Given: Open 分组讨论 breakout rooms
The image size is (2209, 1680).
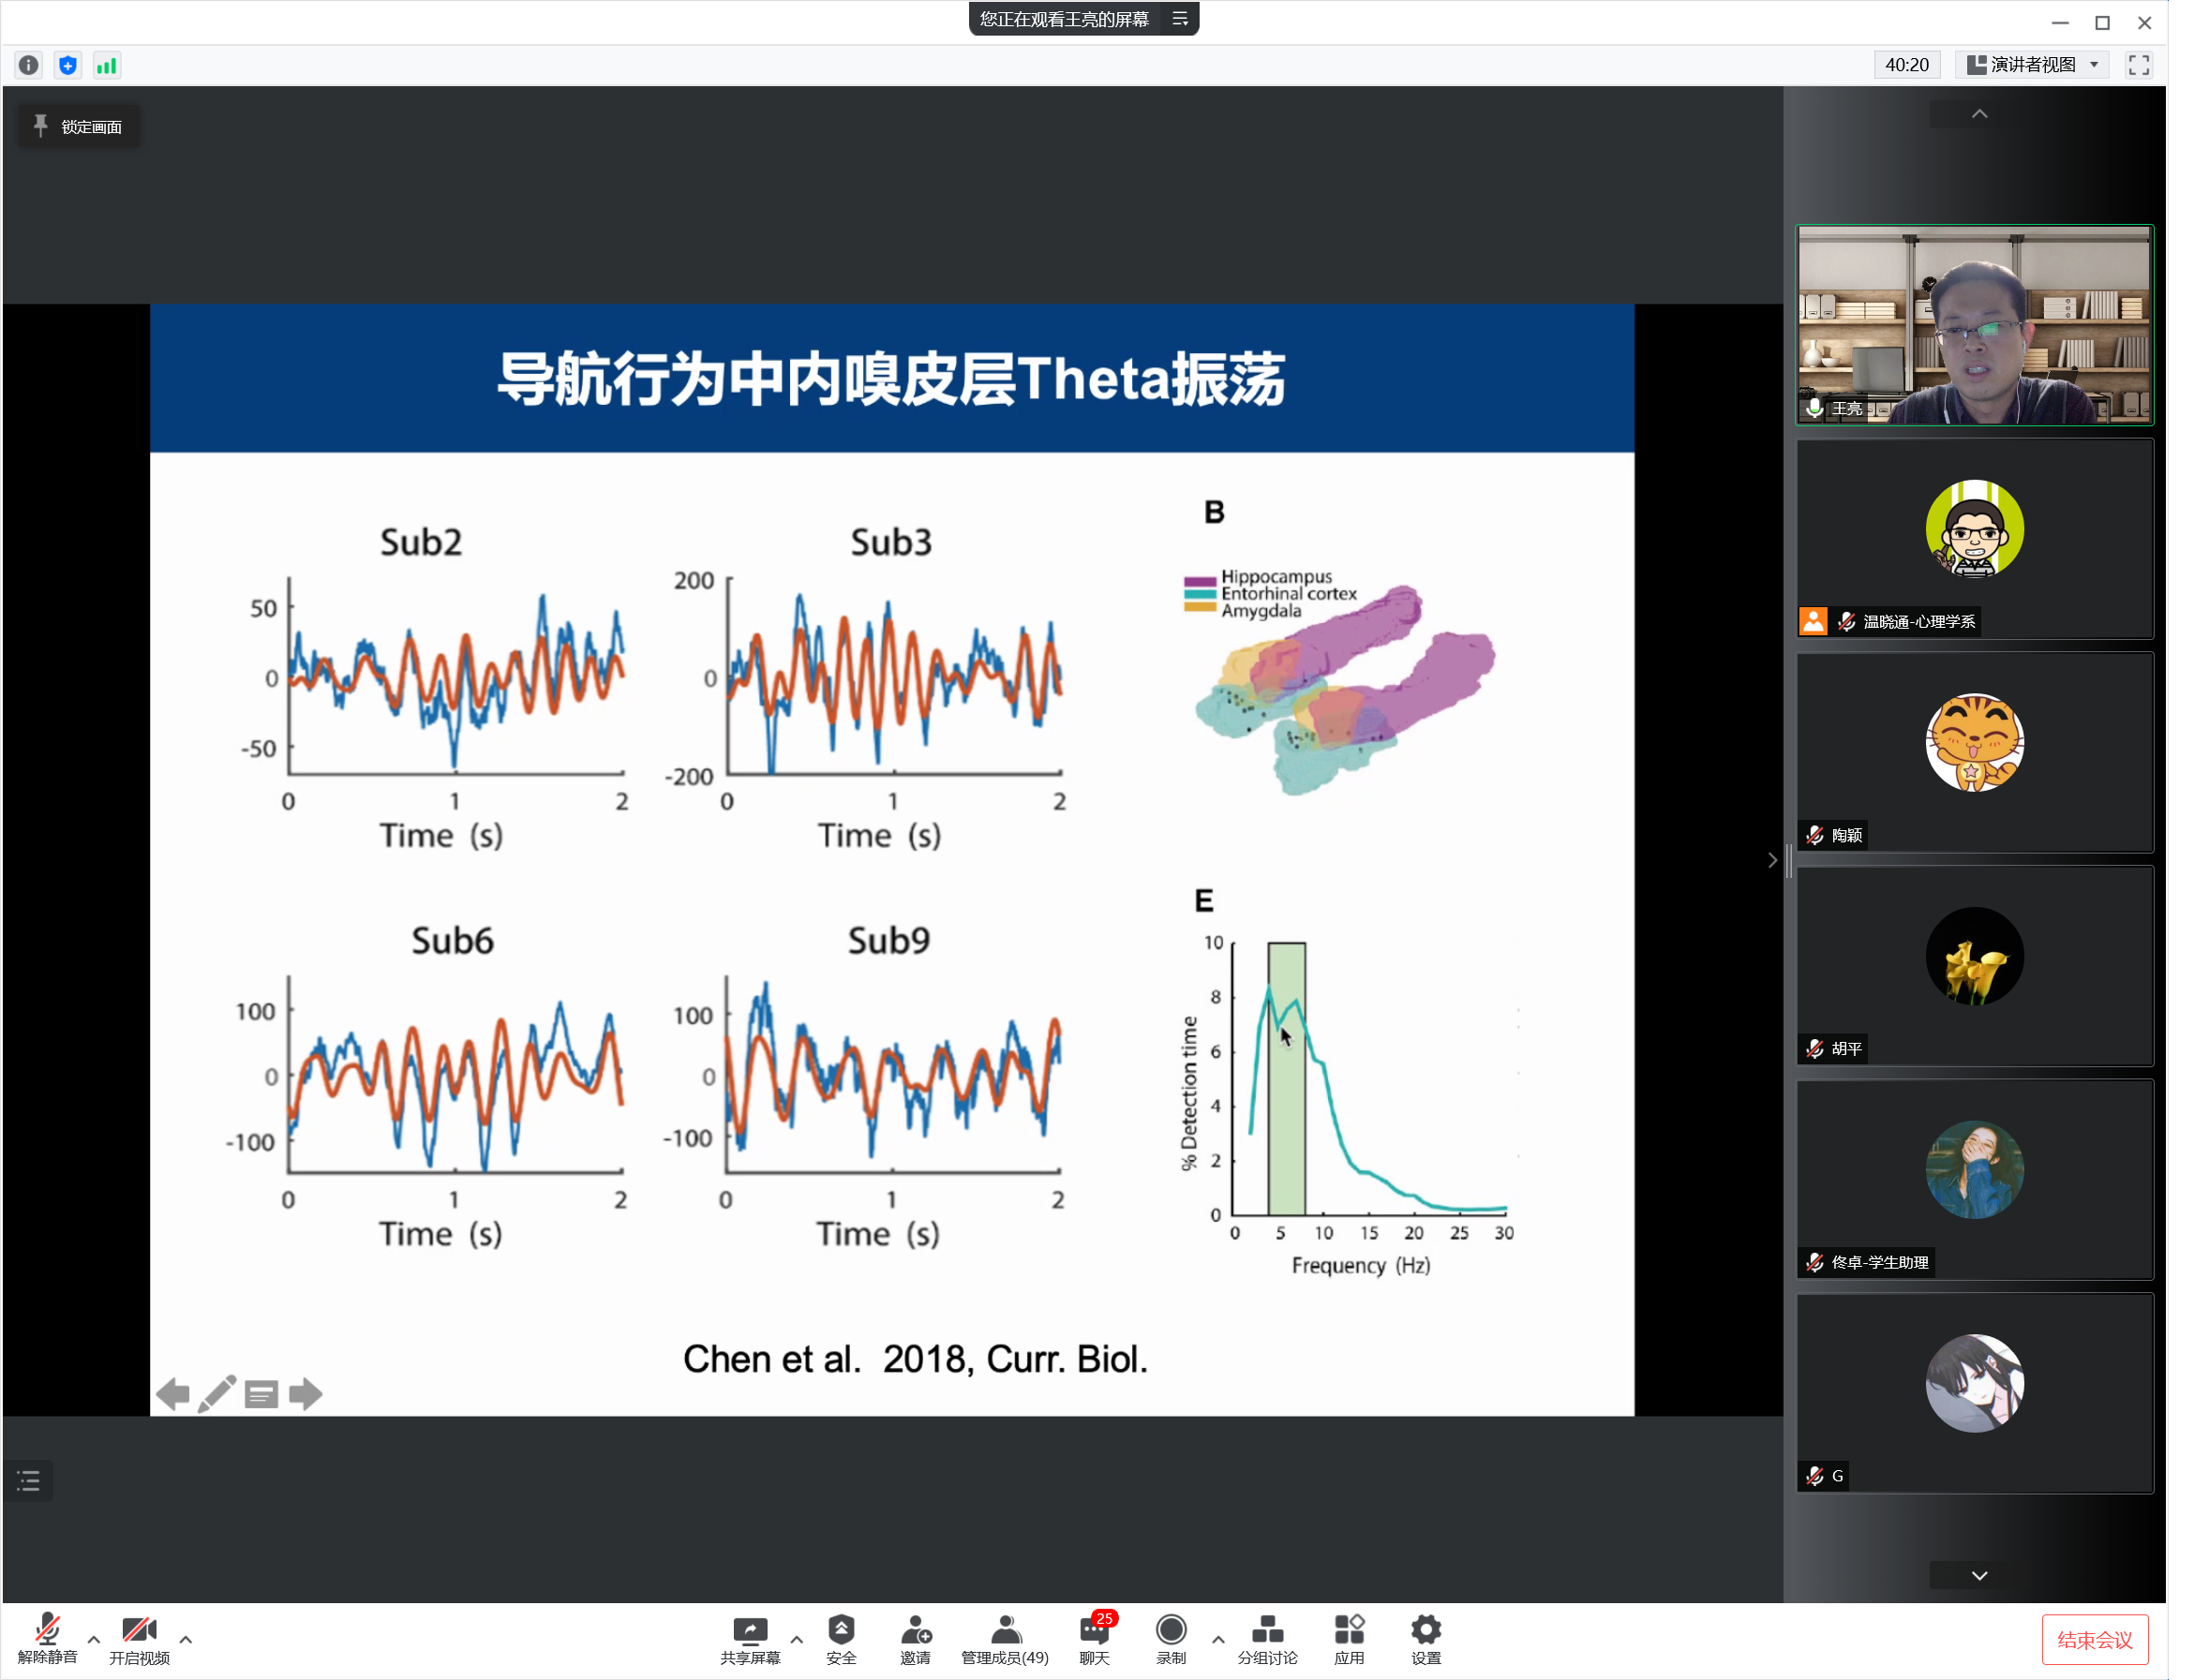Looking at the screenshot, I should (1267, 1638).
